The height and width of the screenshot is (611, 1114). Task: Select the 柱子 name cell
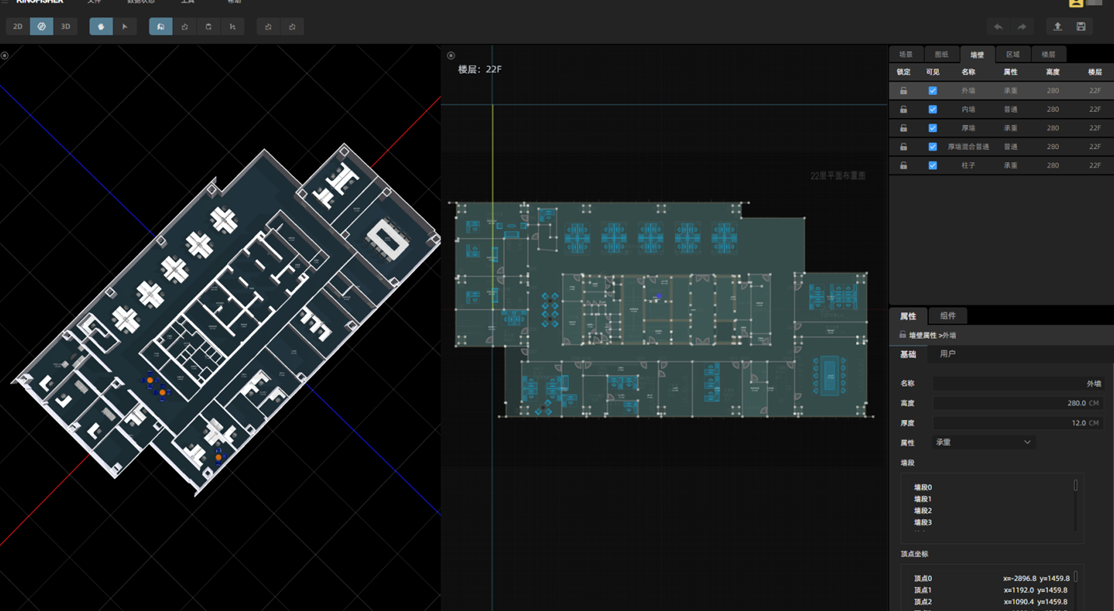(968, 165)
